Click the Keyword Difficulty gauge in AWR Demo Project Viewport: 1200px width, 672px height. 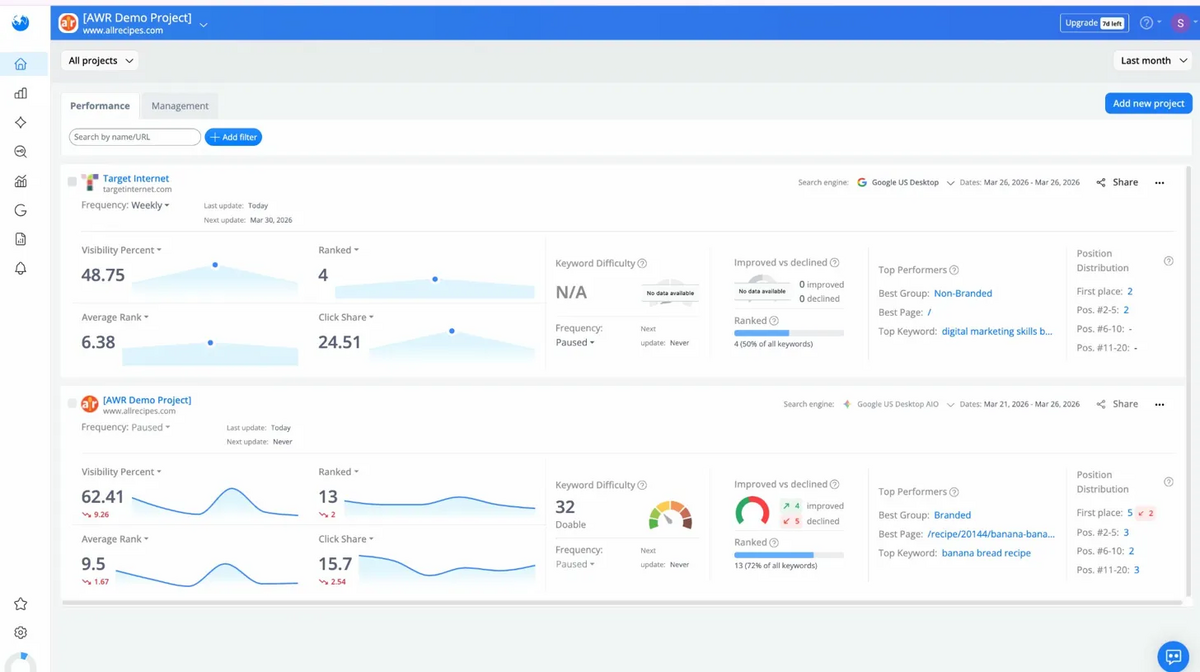[670, 515]
